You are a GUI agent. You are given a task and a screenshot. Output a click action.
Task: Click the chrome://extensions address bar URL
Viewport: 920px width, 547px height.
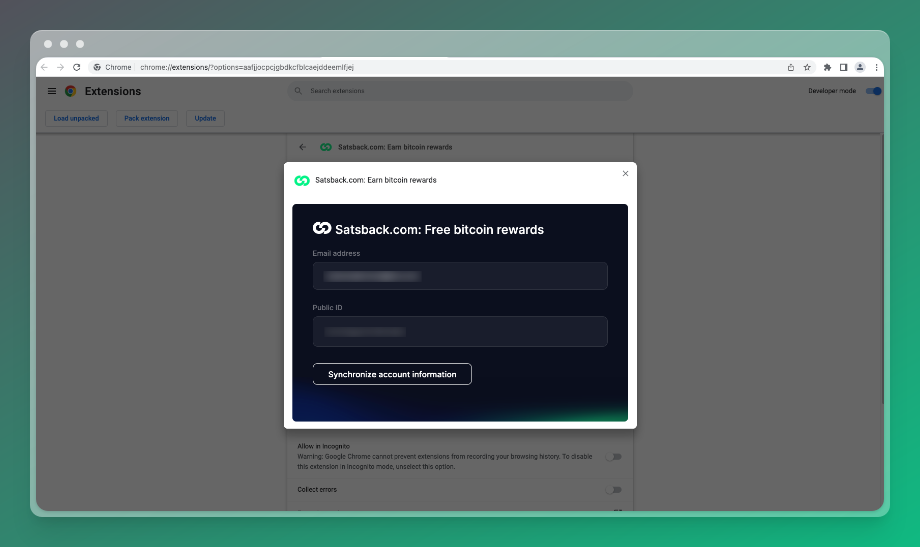(x=247, y=67)
